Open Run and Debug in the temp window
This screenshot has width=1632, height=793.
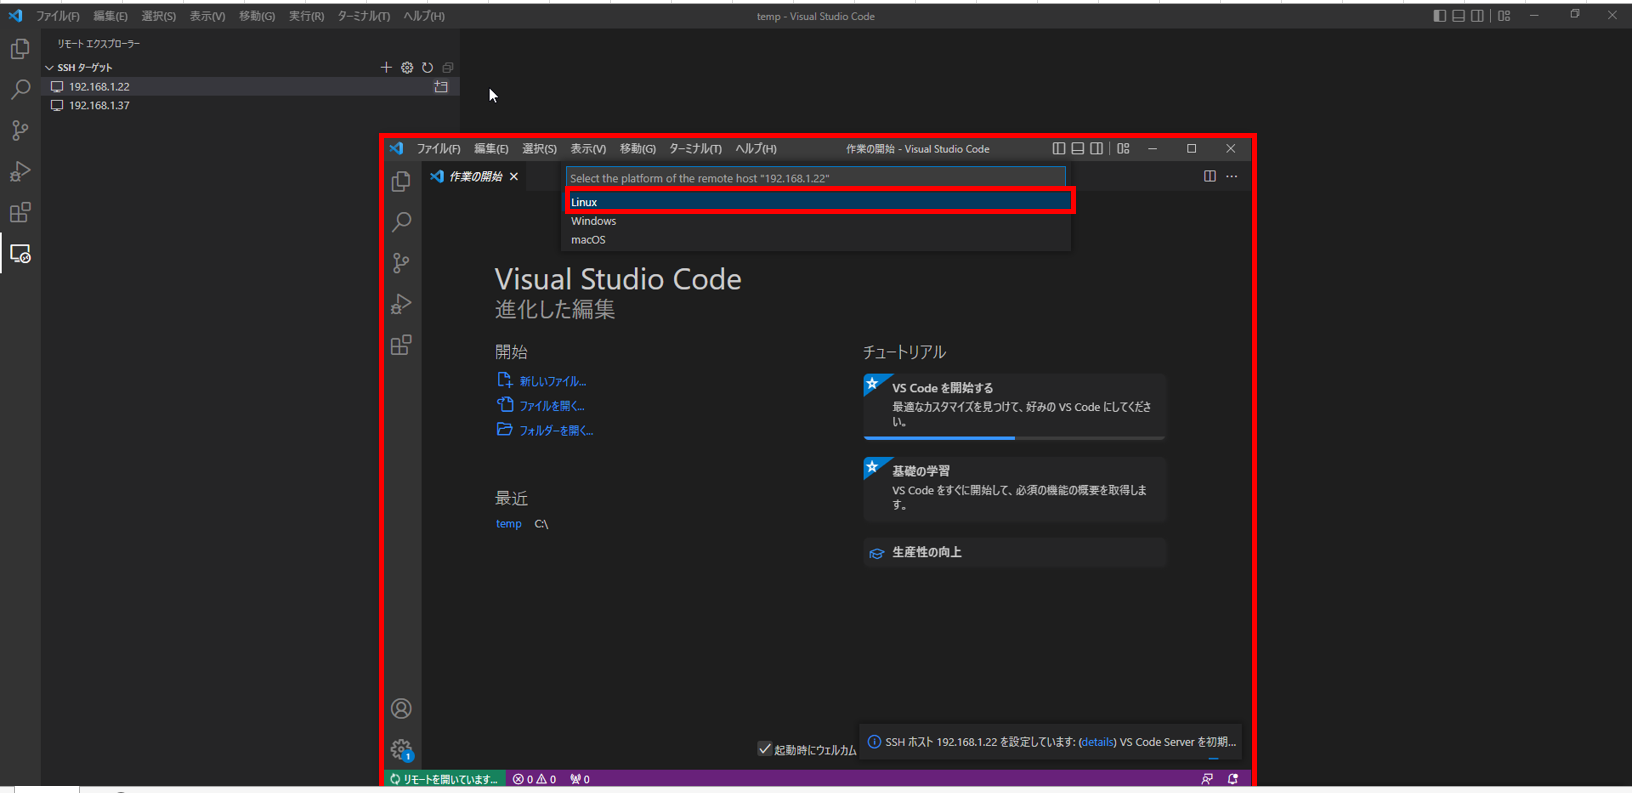20,172
